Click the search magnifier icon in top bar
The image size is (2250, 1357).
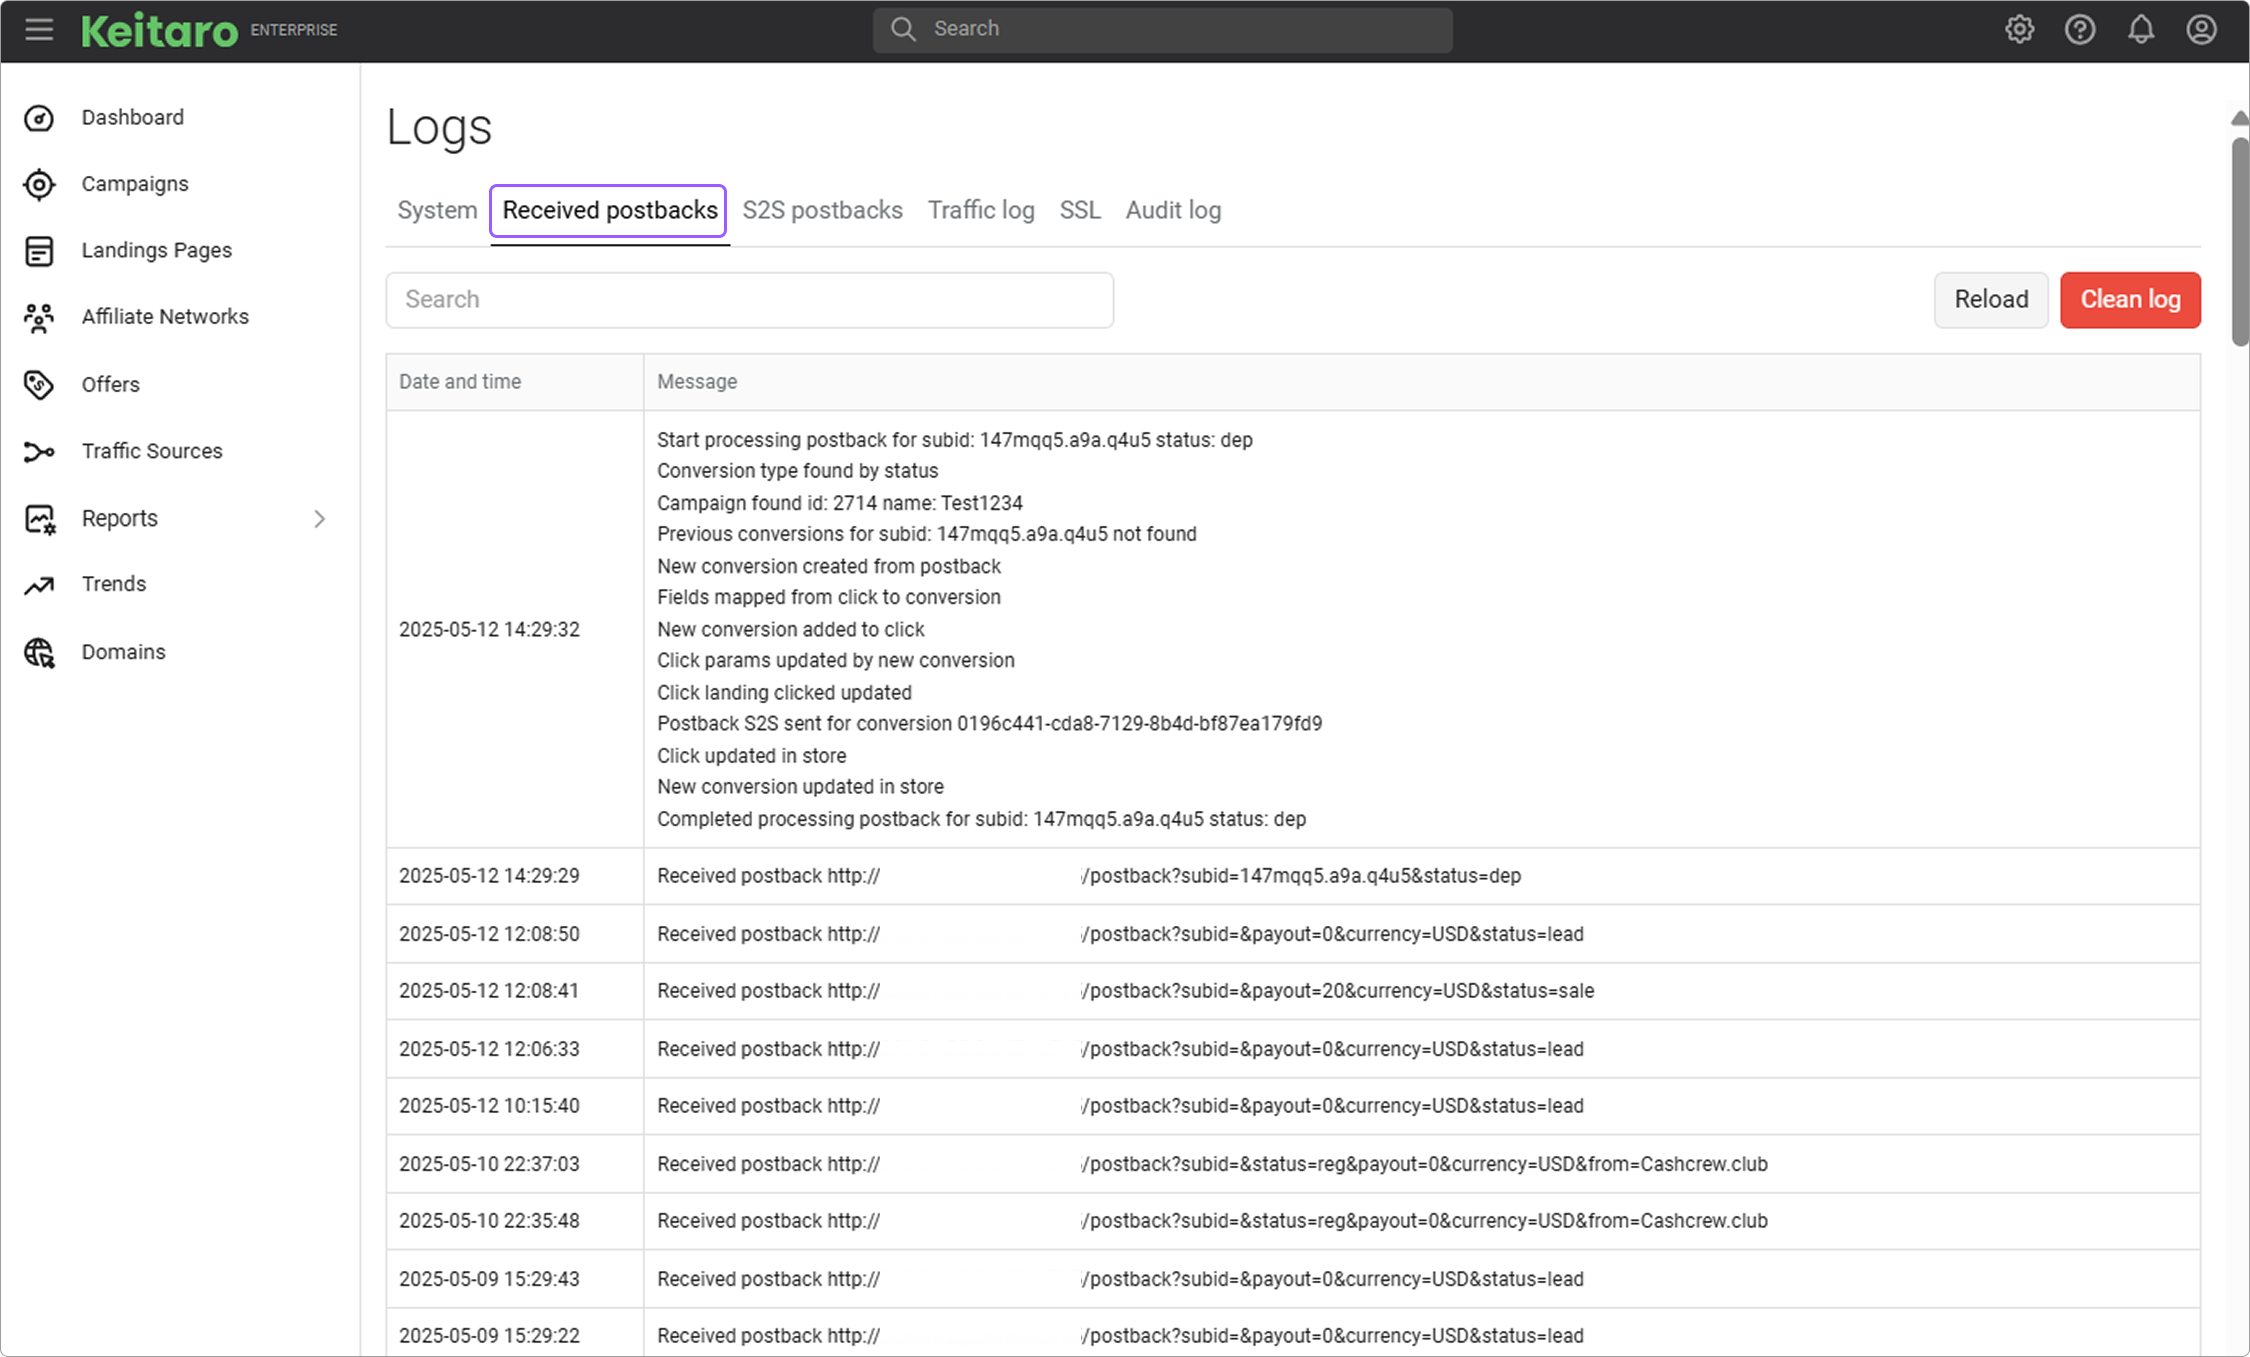(x=903, y=29)
